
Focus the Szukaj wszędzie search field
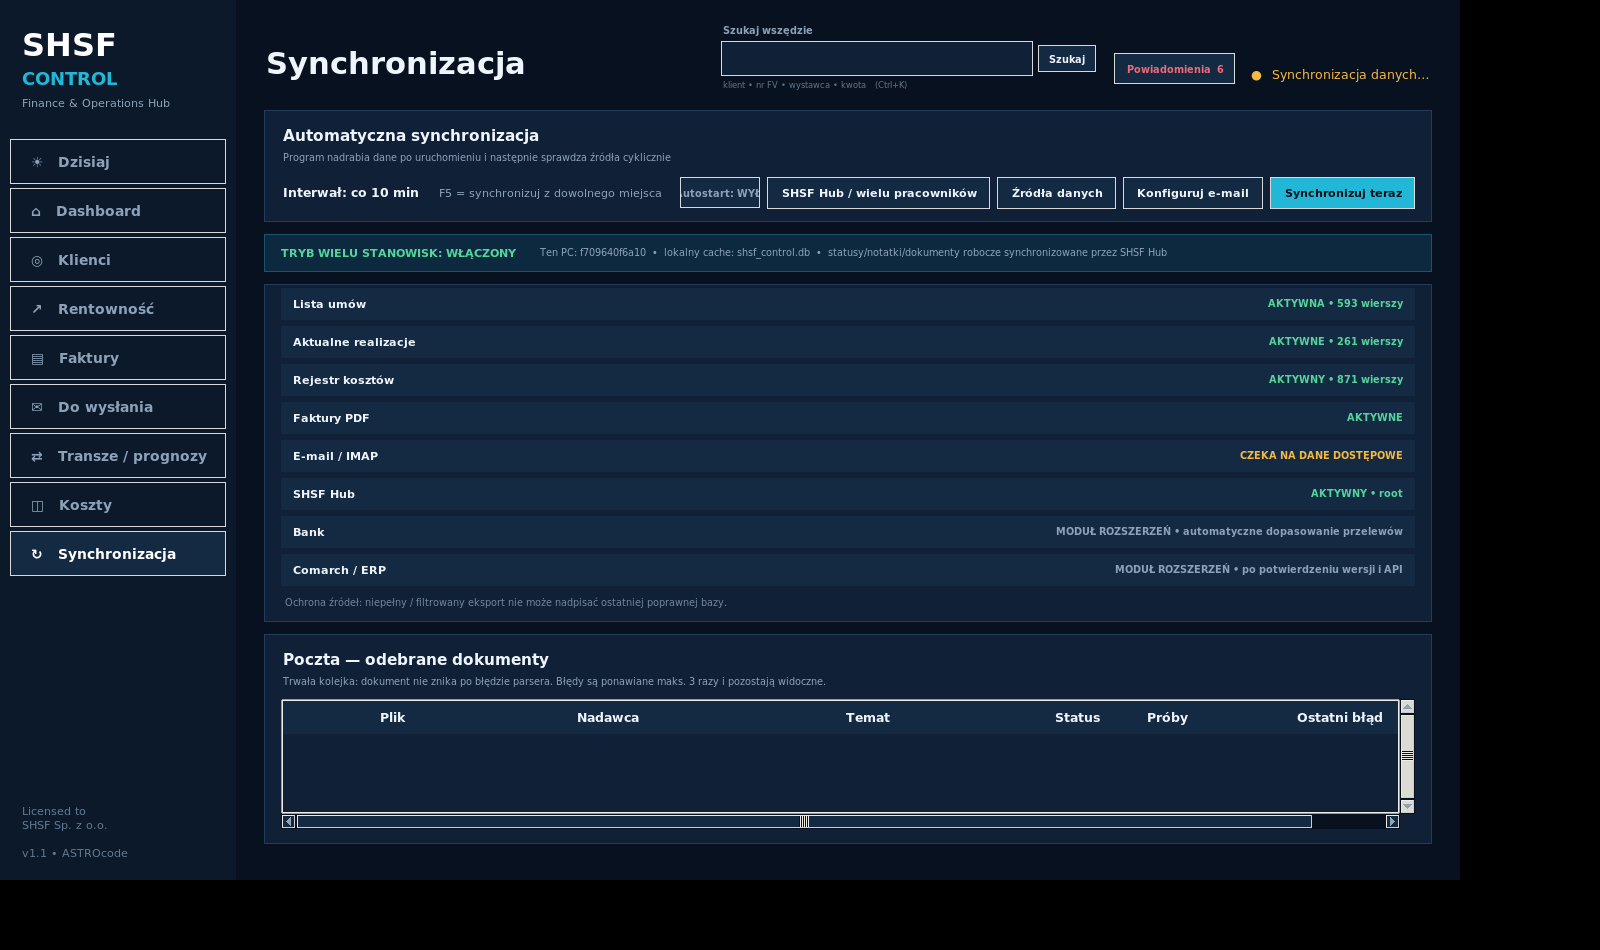[x=877, y=59]
